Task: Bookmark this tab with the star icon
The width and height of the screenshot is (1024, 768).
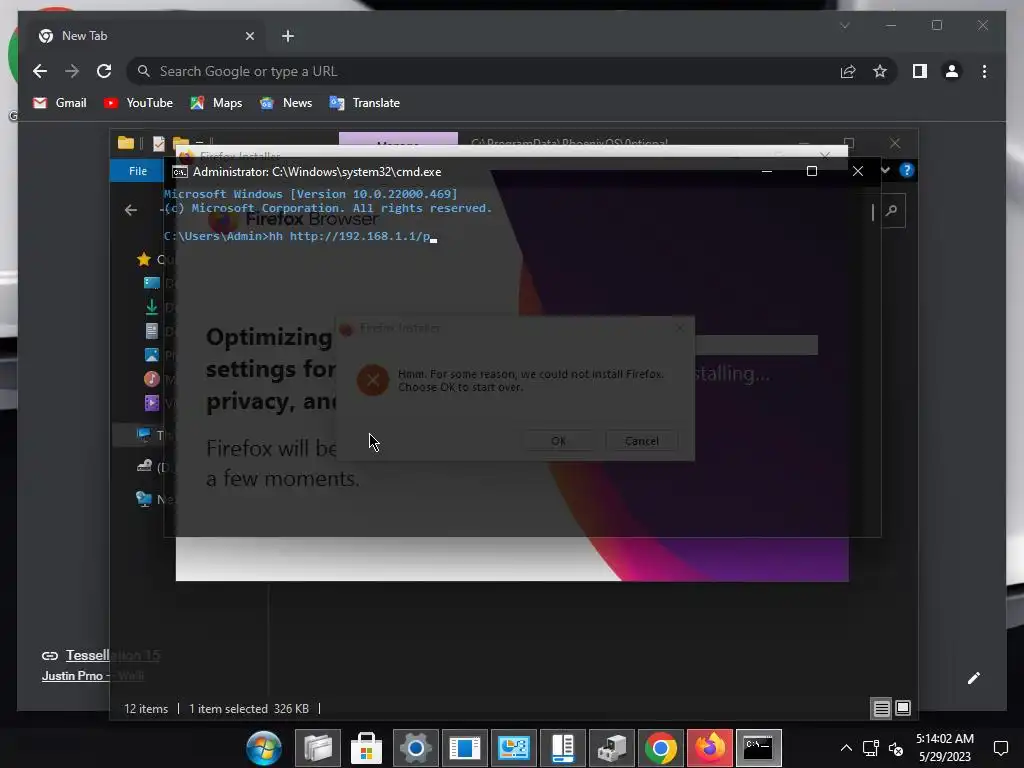Action: coord(880,71)
